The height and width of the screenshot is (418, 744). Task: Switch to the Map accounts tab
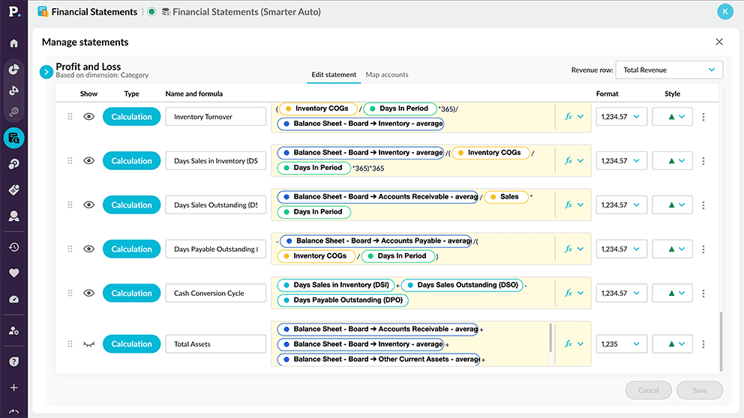pyautogui.click(x=387, y=74)
